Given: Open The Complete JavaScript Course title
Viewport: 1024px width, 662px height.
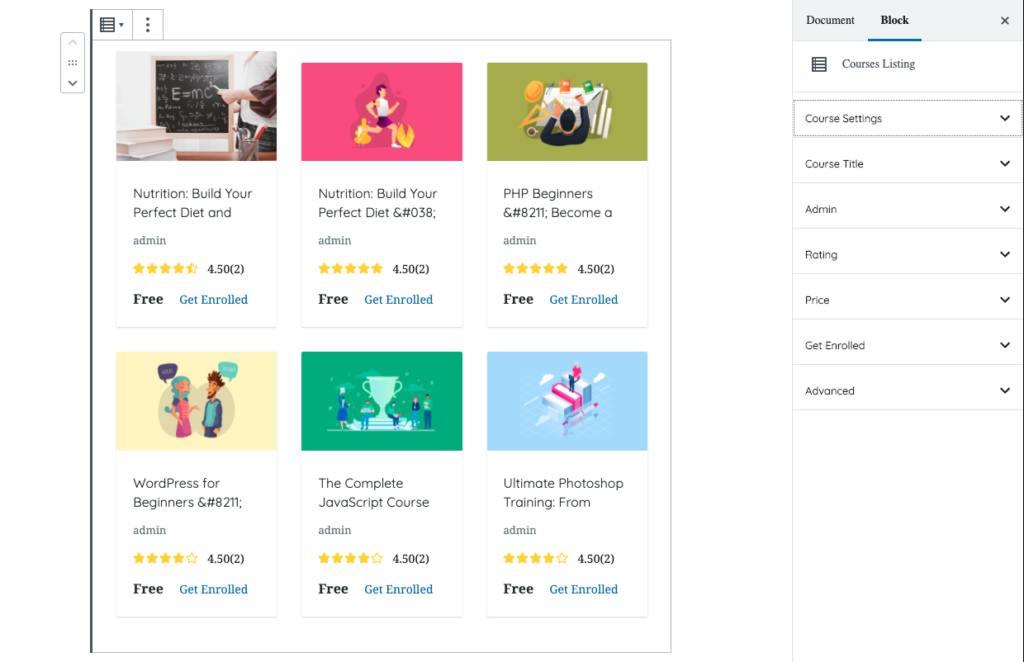Looking at the screenshot, I should pos(374,493).
